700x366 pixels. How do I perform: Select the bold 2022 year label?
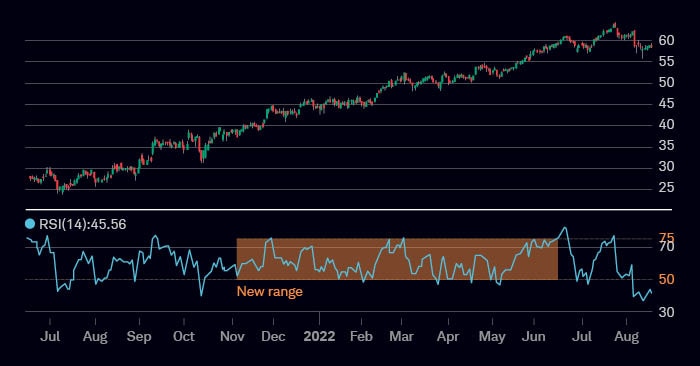[319, 336]
